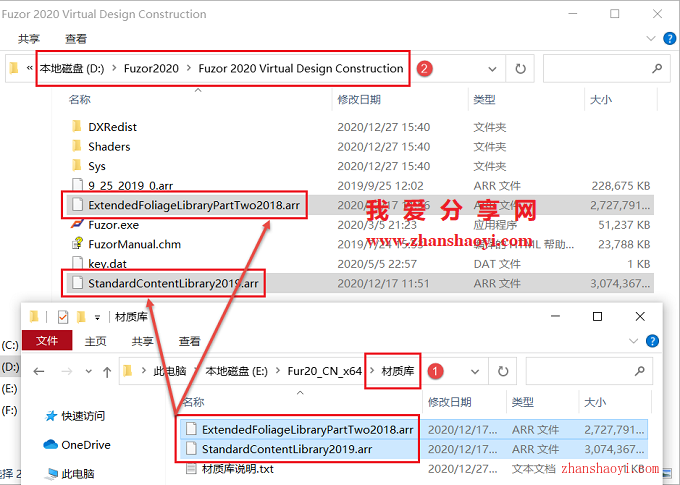Image resolution: width=680 pixels, height=485 pixels.
Task: Select the (F:) drive in the left pane
Action: pyautogui.click(x=10, y=410)
